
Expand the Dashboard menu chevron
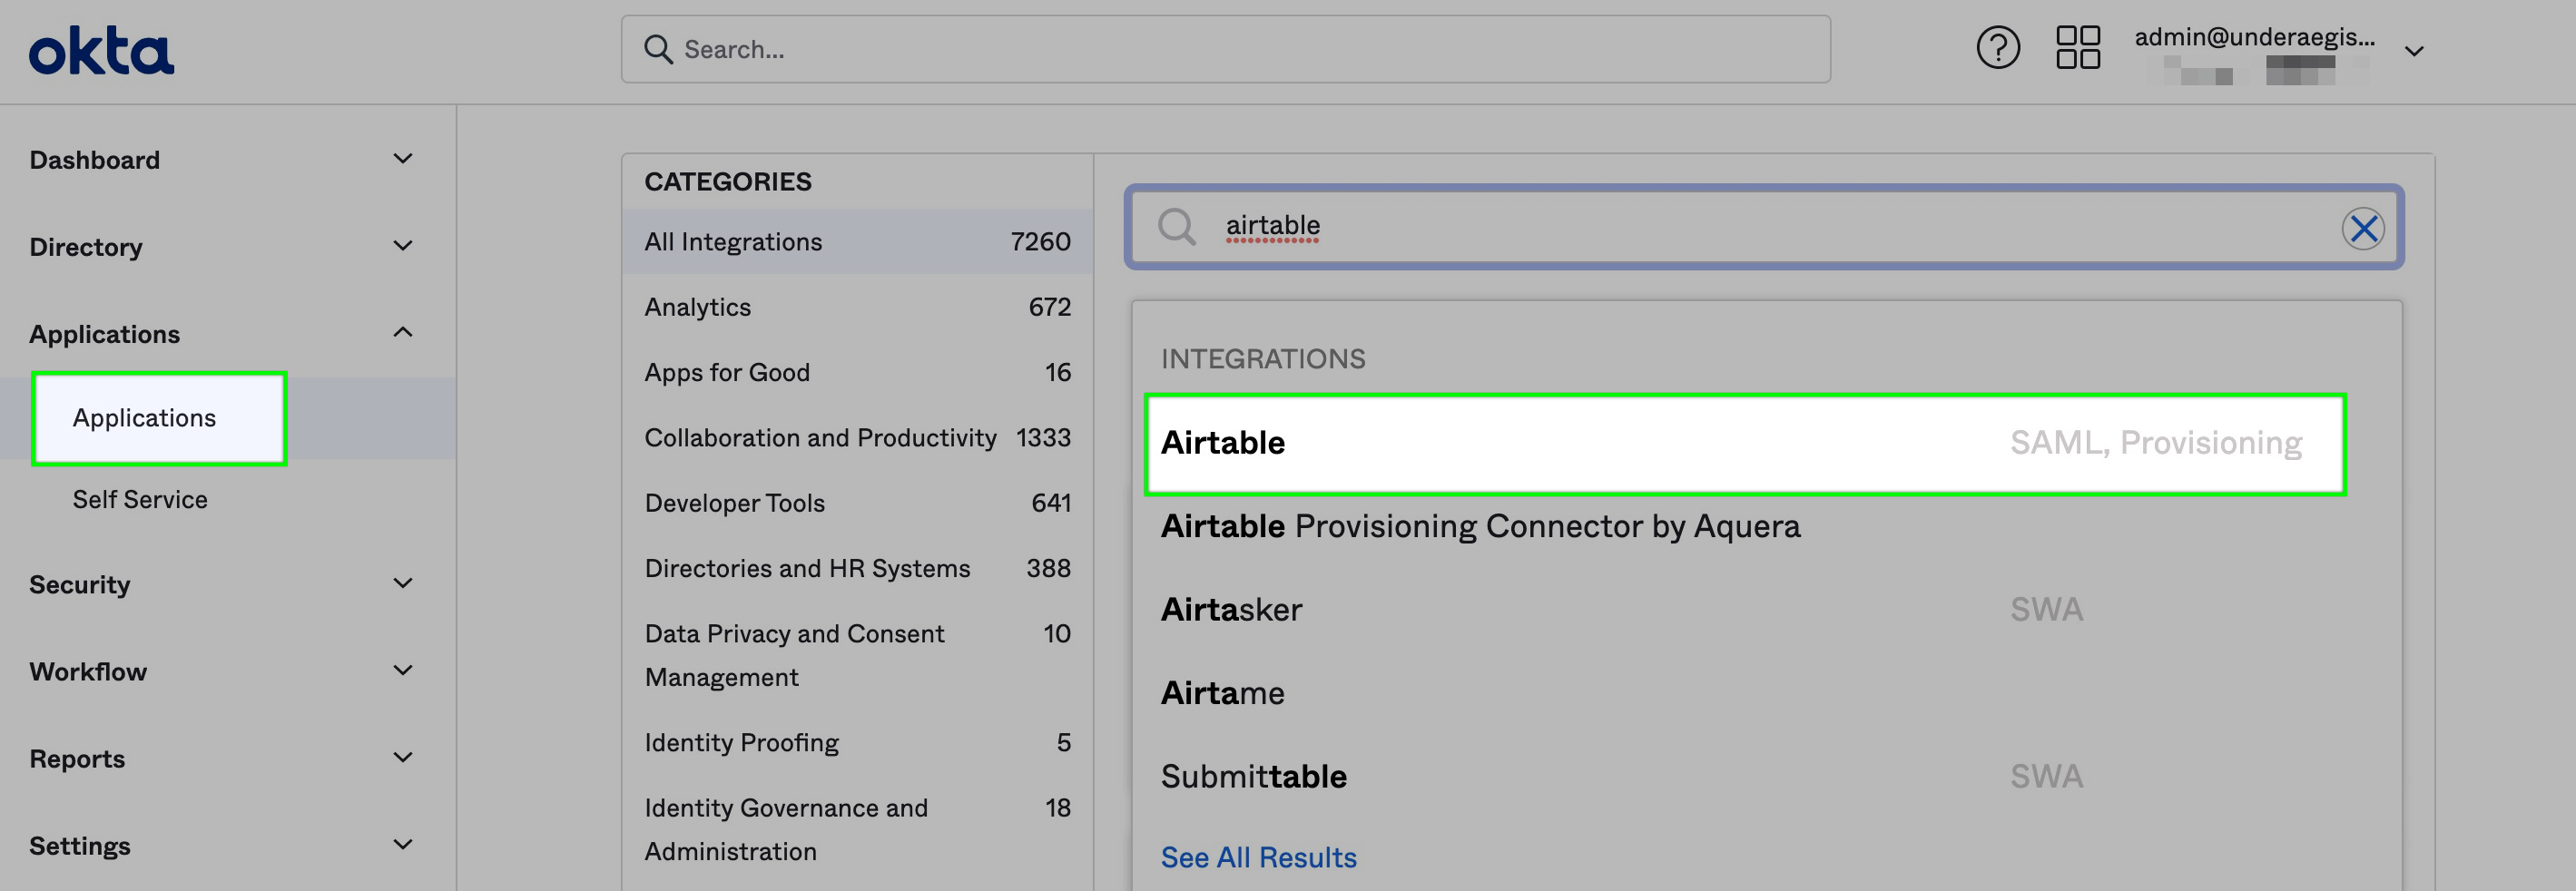pyautogui.click(x=403, y=159)
